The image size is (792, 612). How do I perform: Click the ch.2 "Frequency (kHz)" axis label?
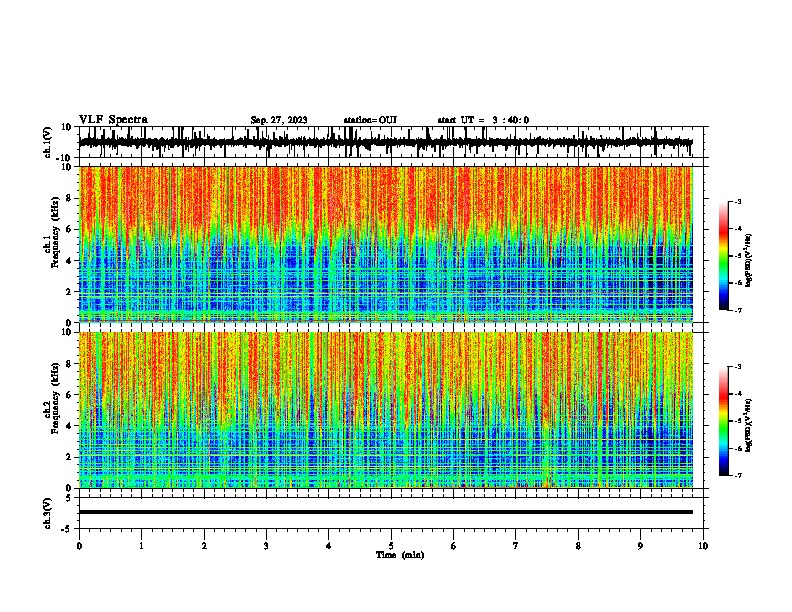point(55,397)
